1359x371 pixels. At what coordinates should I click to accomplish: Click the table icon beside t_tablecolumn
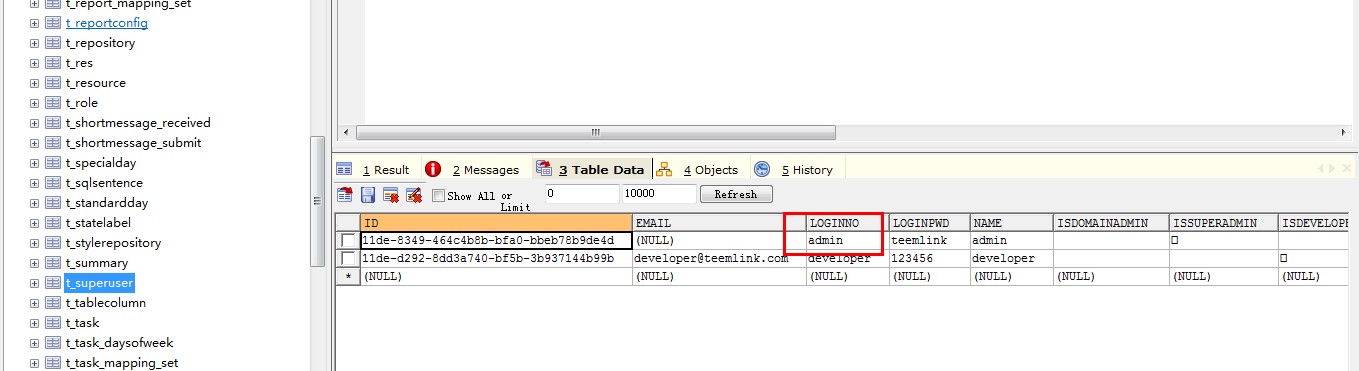point(52,303)
